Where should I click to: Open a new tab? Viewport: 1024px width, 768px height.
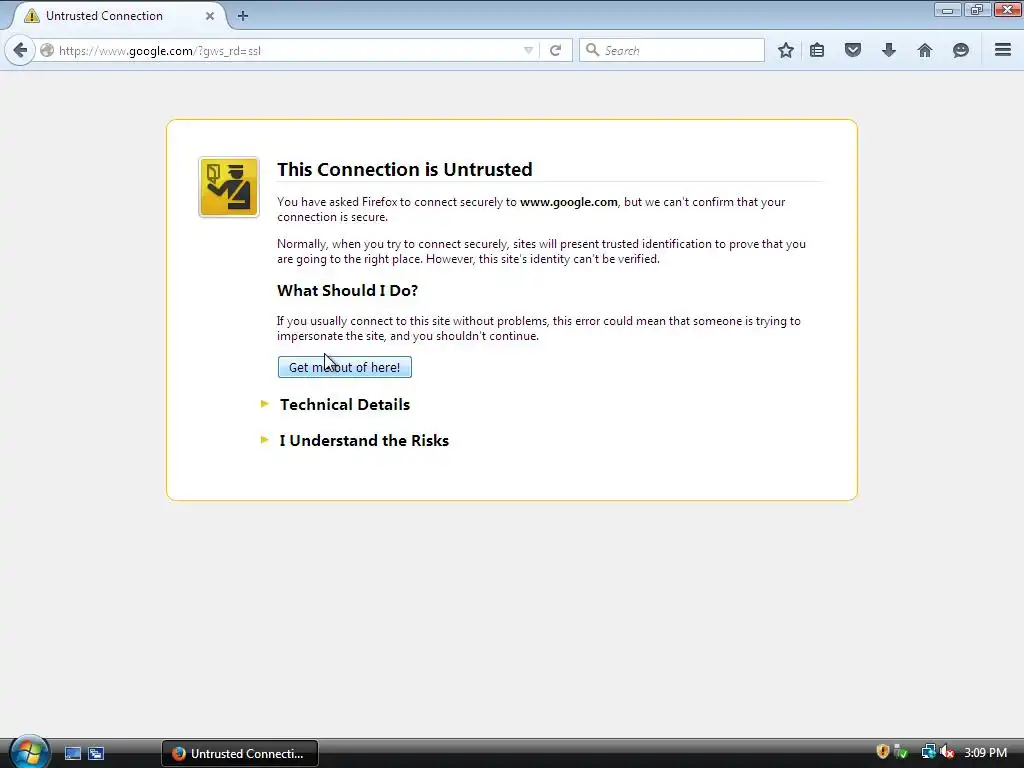[x=242, y=16]
